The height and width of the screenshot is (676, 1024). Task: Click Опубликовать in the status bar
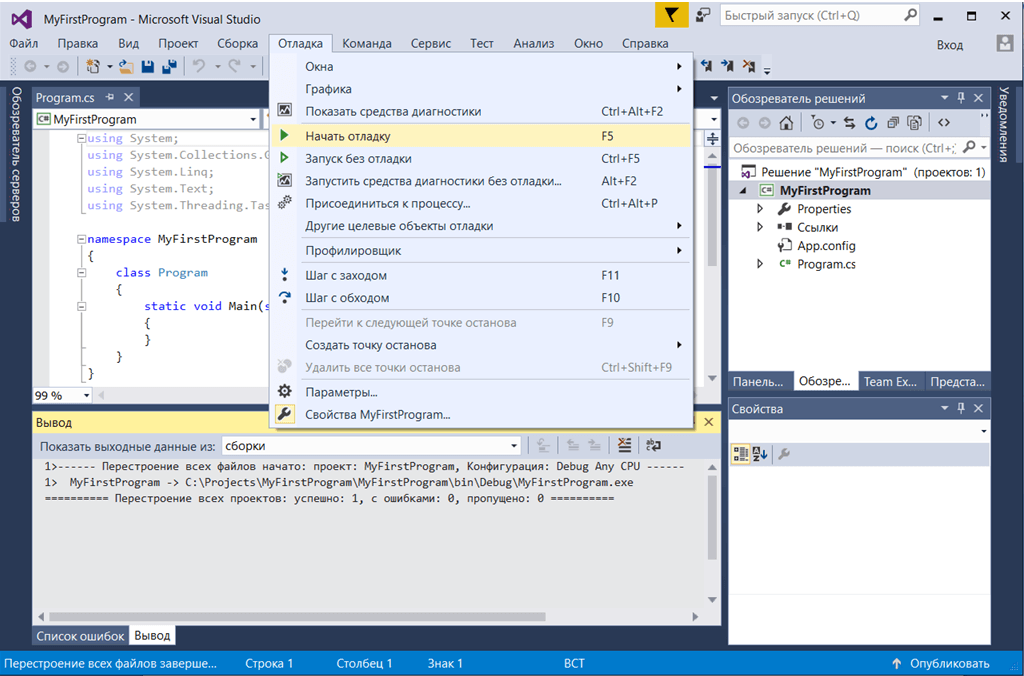pyautogui.click(x=941, y=663)
